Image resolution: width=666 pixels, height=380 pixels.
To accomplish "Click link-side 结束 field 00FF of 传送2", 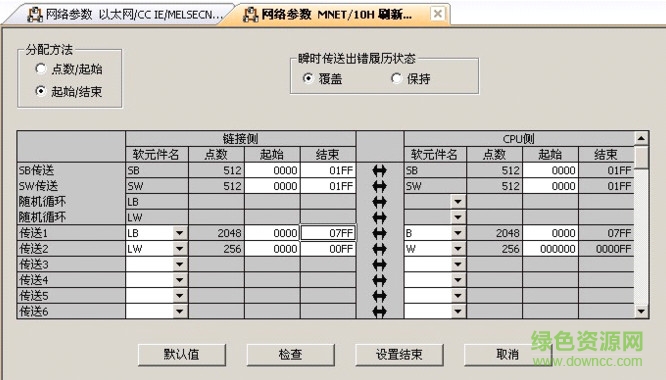I will click(328, 249).
